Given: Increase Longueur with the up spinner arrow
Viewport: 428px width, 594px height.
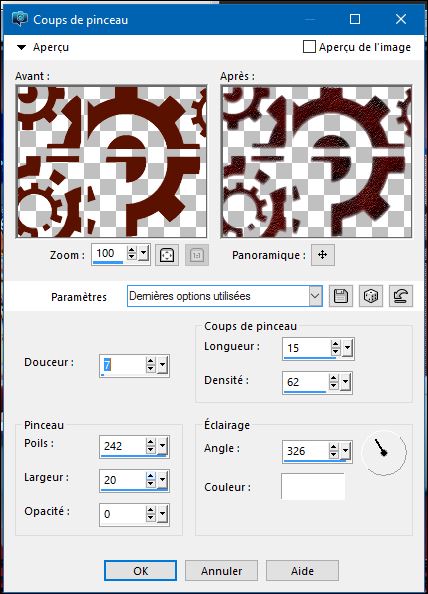Looking at the screenshot, I should point(336,344).
